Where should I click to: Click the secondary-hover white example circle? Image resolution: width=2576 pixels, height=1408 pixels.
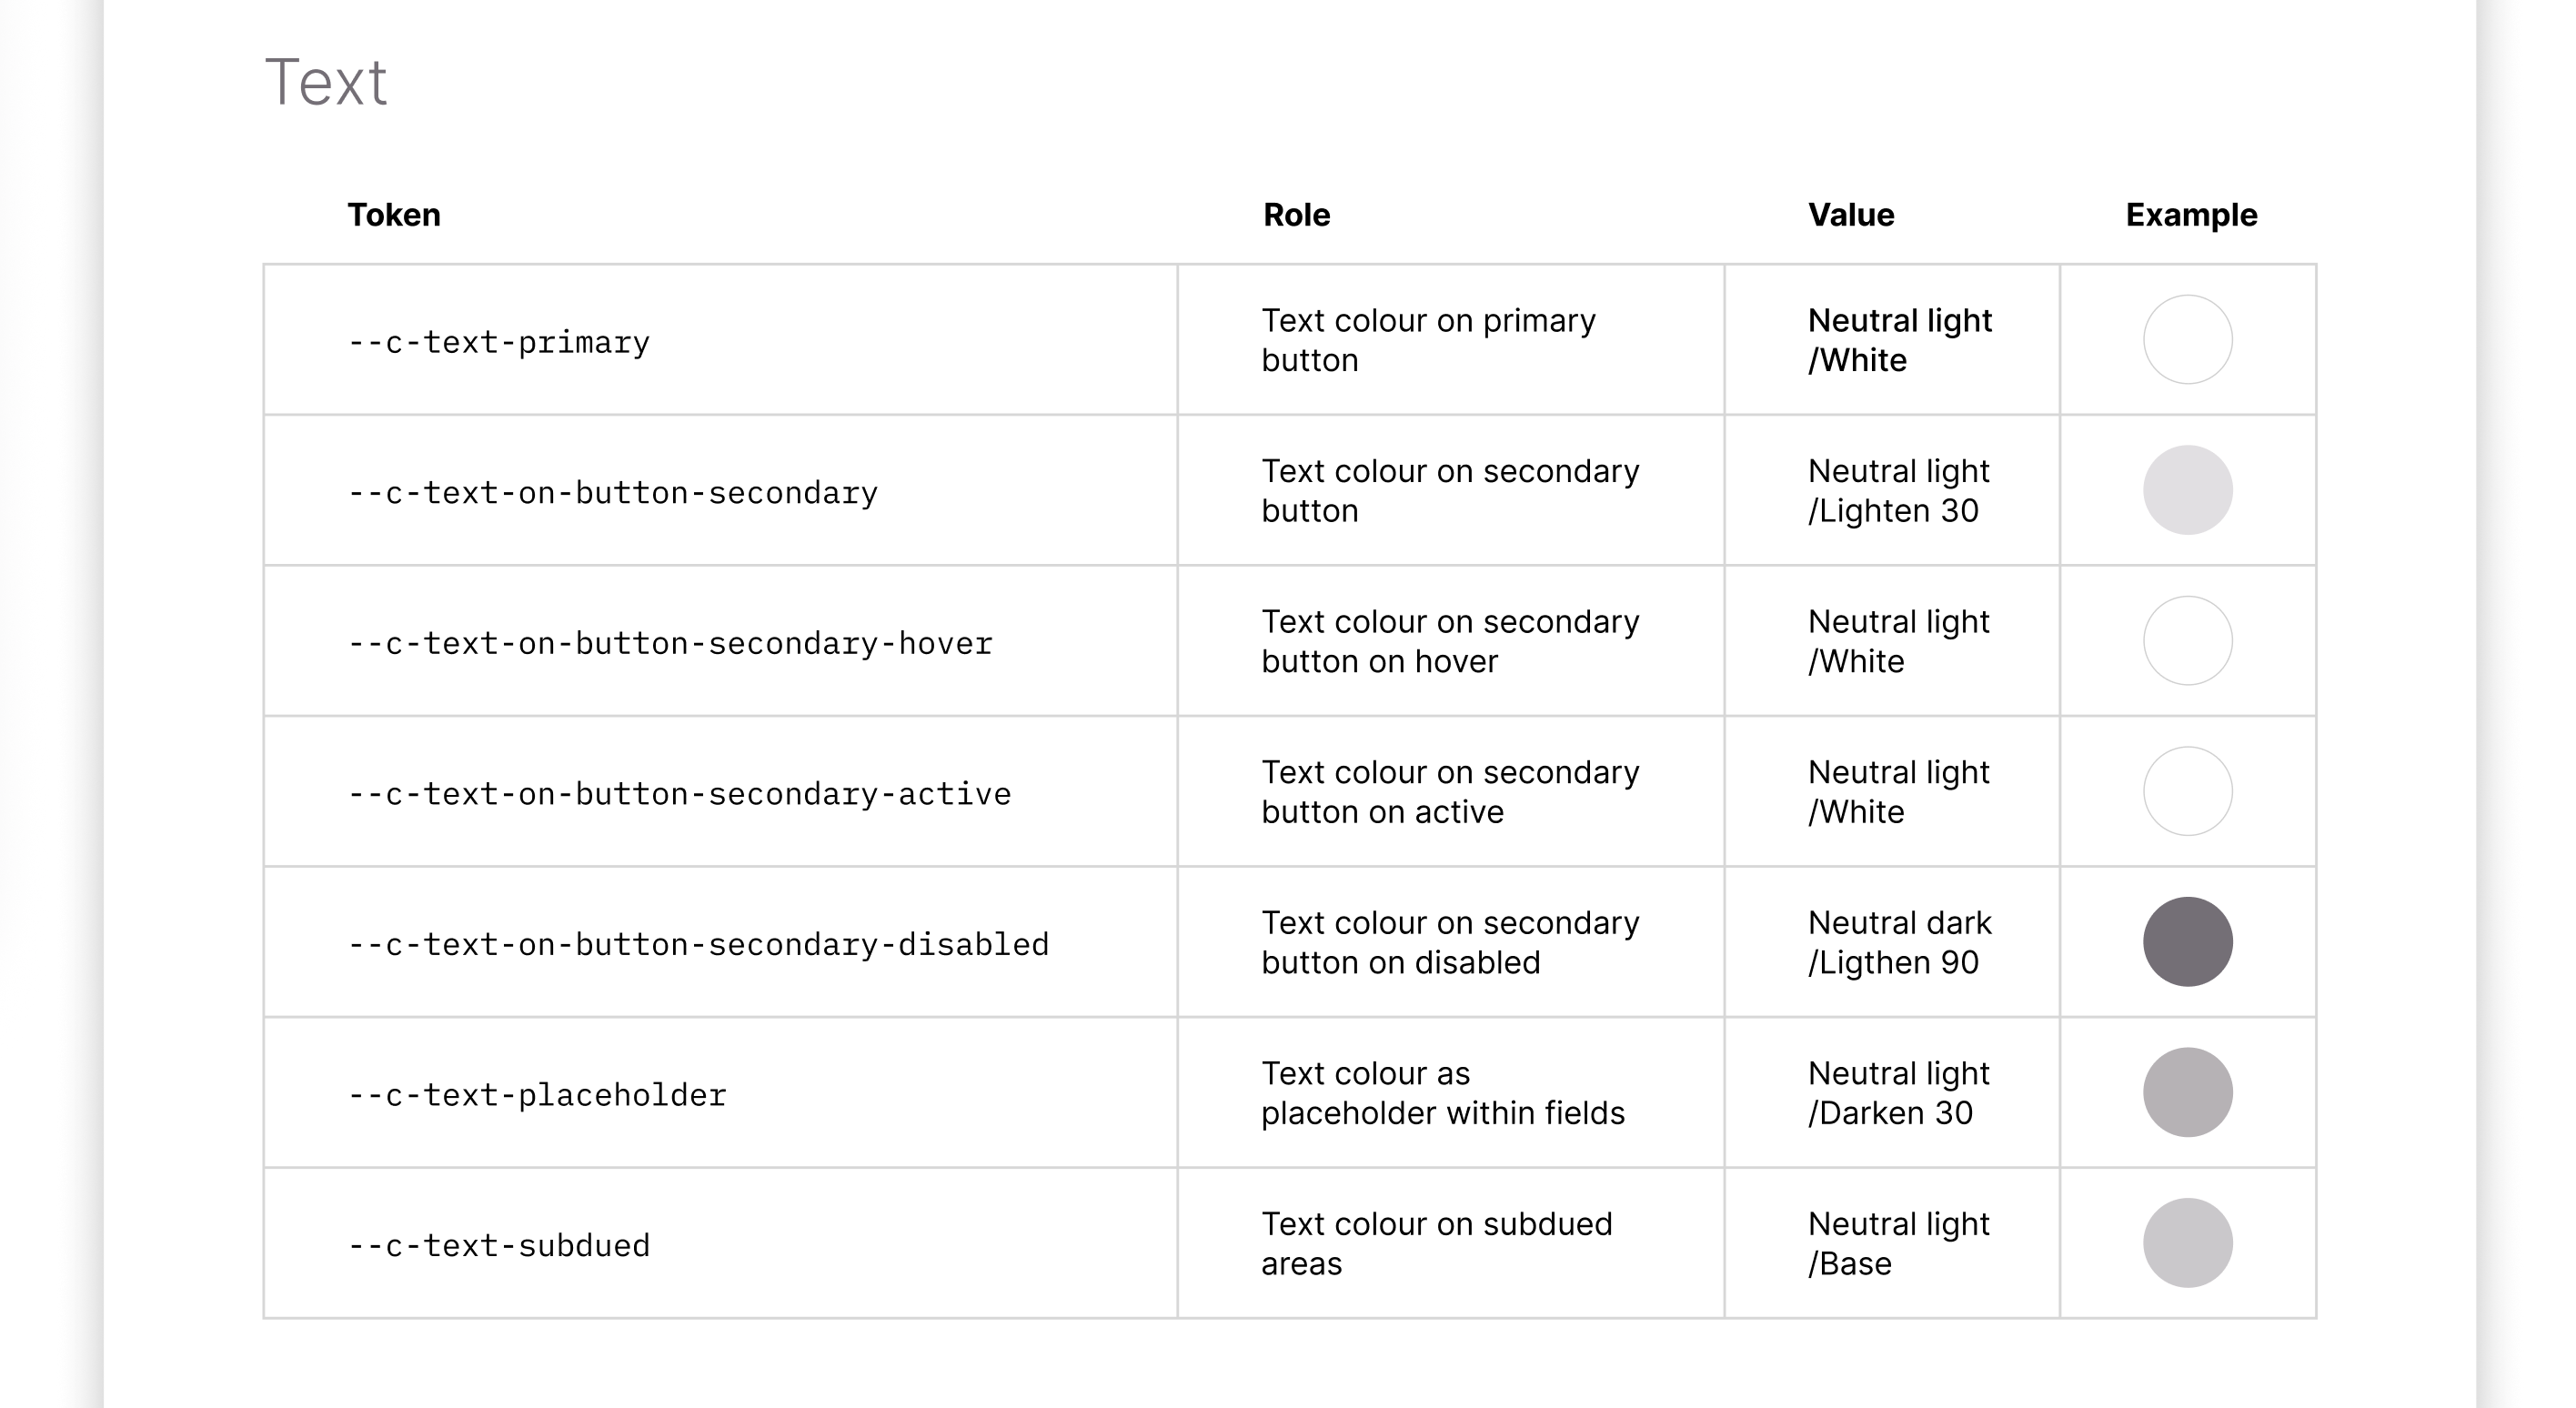[2187, 641]
